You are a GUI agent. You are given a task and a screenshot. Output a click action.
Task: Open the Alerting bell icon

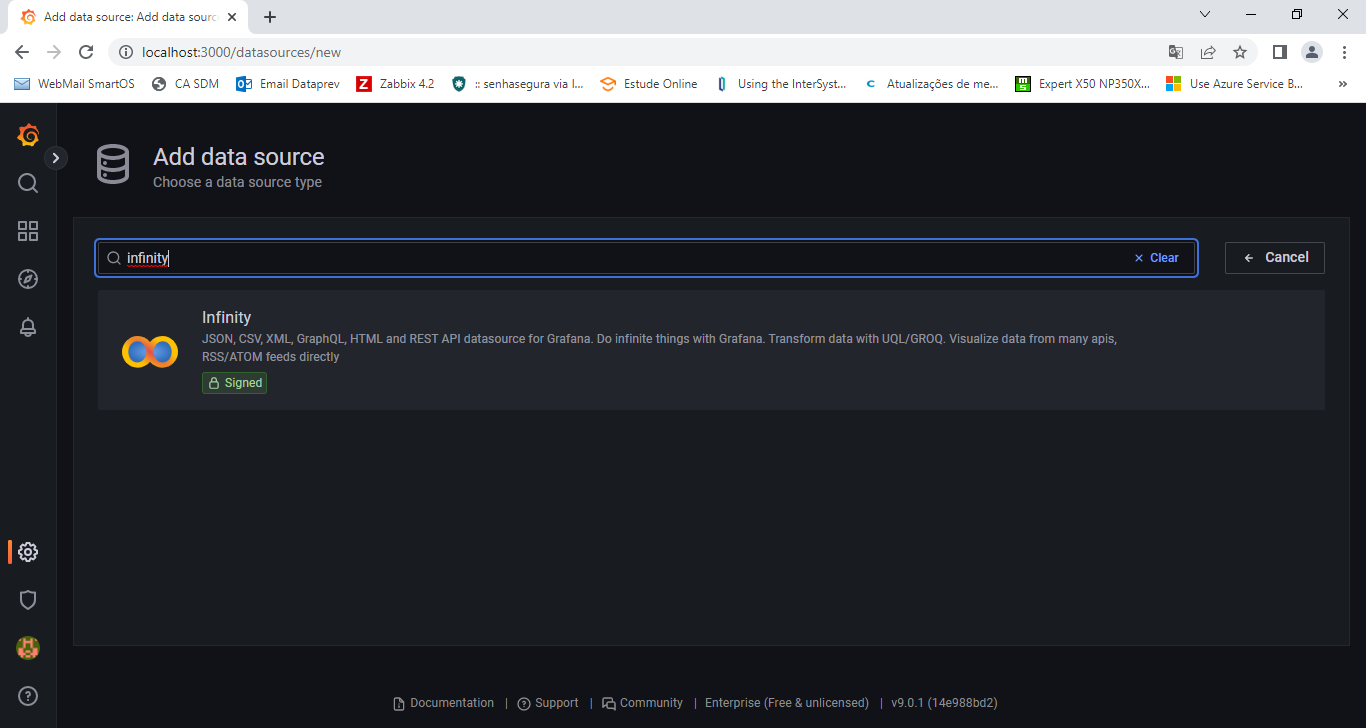28,327
